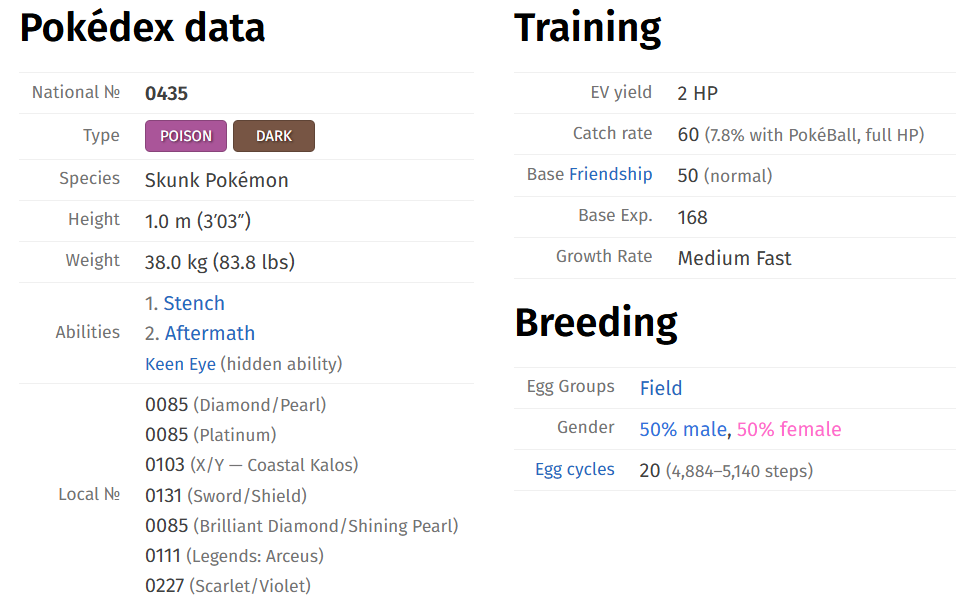Viewport: 956px width, 598px height.
Task: Open the Field egg group link
Action: (661, 388)
